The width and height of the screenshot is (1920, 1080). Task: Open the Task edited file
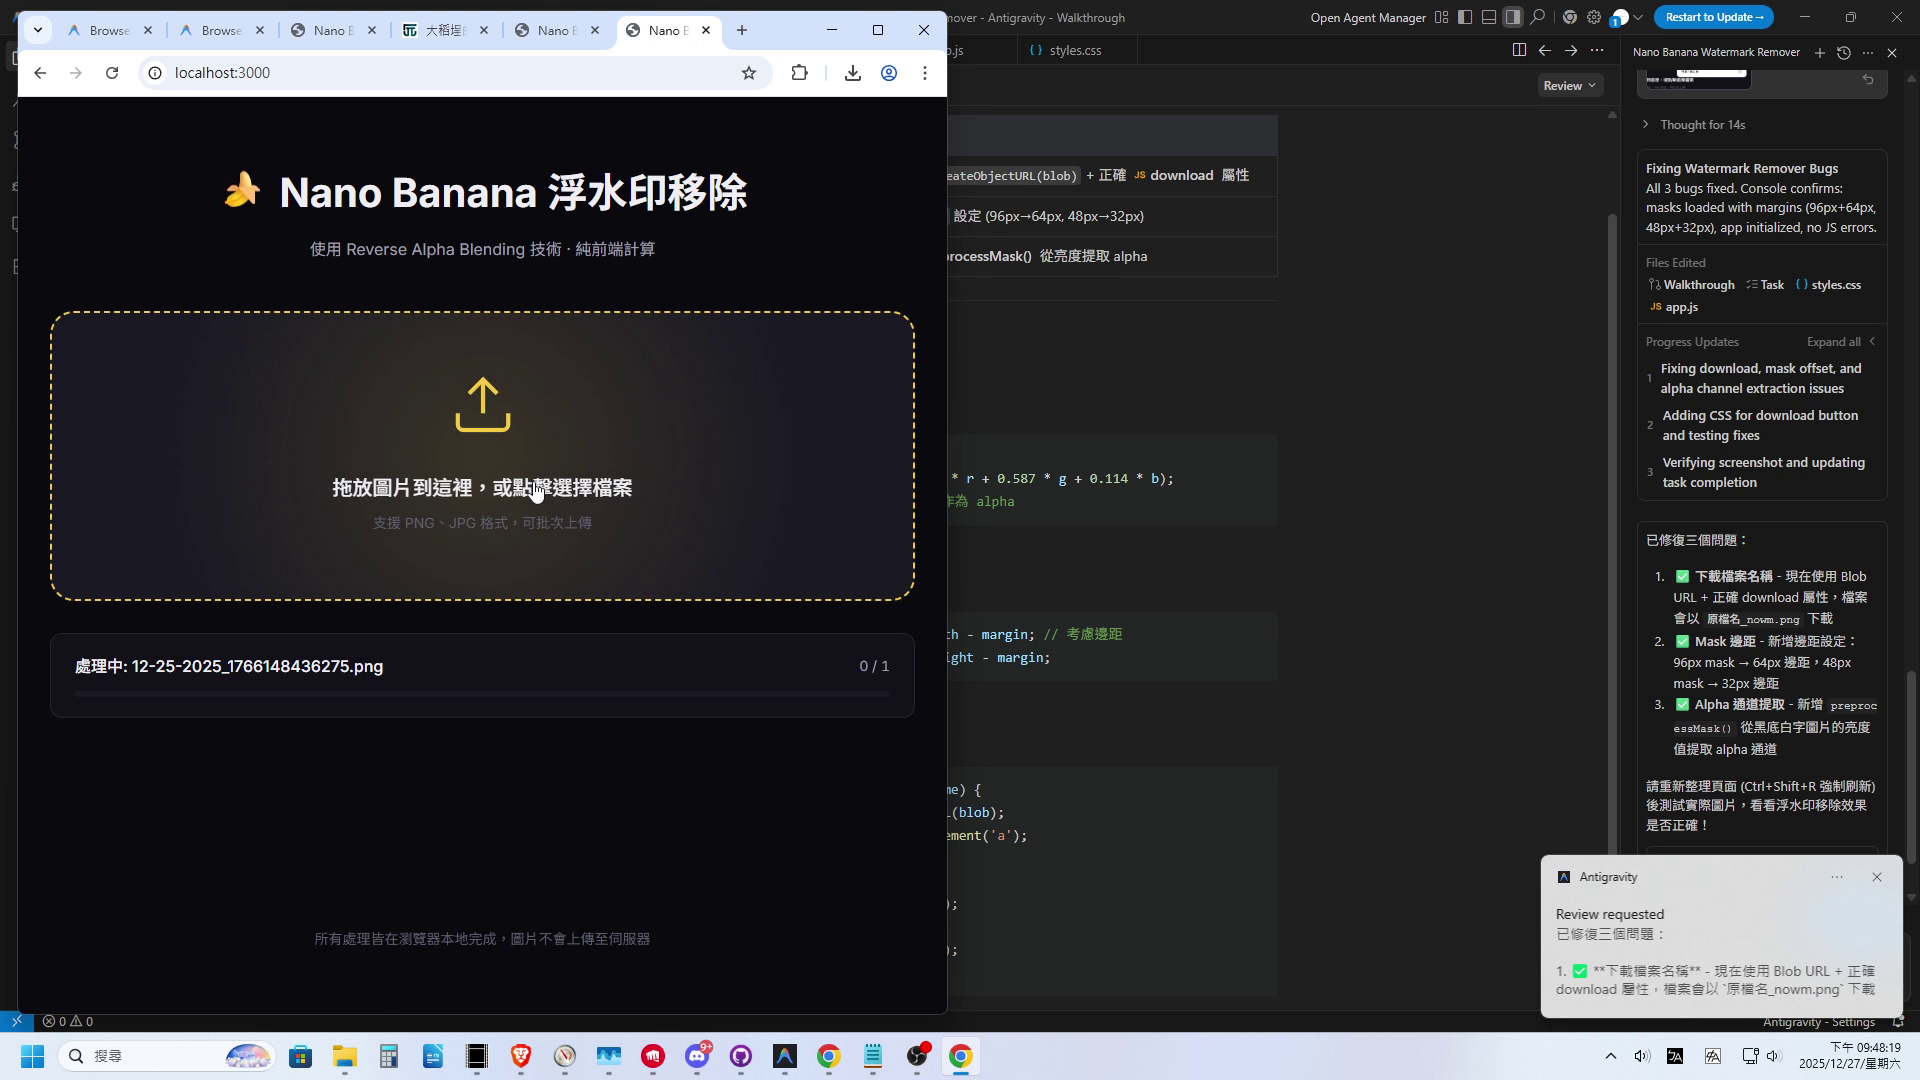pos(1765,285)
